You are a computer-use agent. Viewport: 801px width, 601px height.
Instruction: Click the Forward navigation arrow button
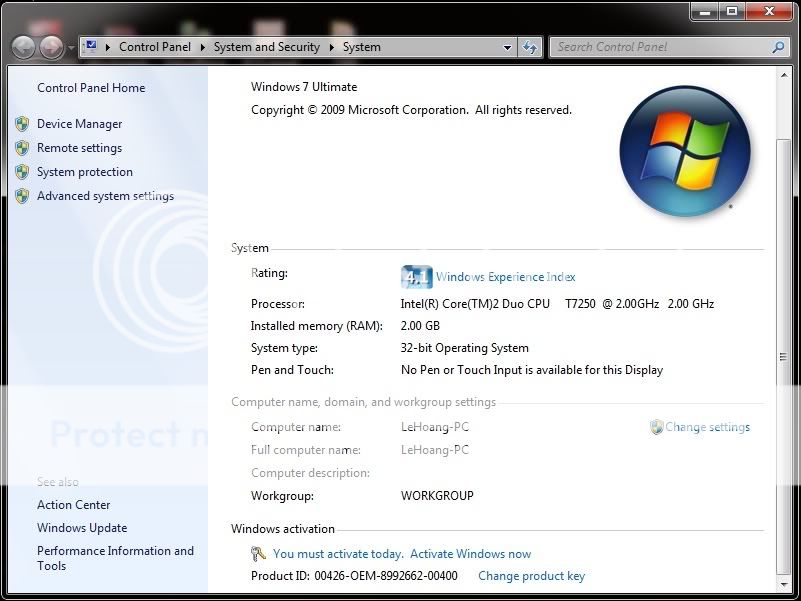pos(51,48)
